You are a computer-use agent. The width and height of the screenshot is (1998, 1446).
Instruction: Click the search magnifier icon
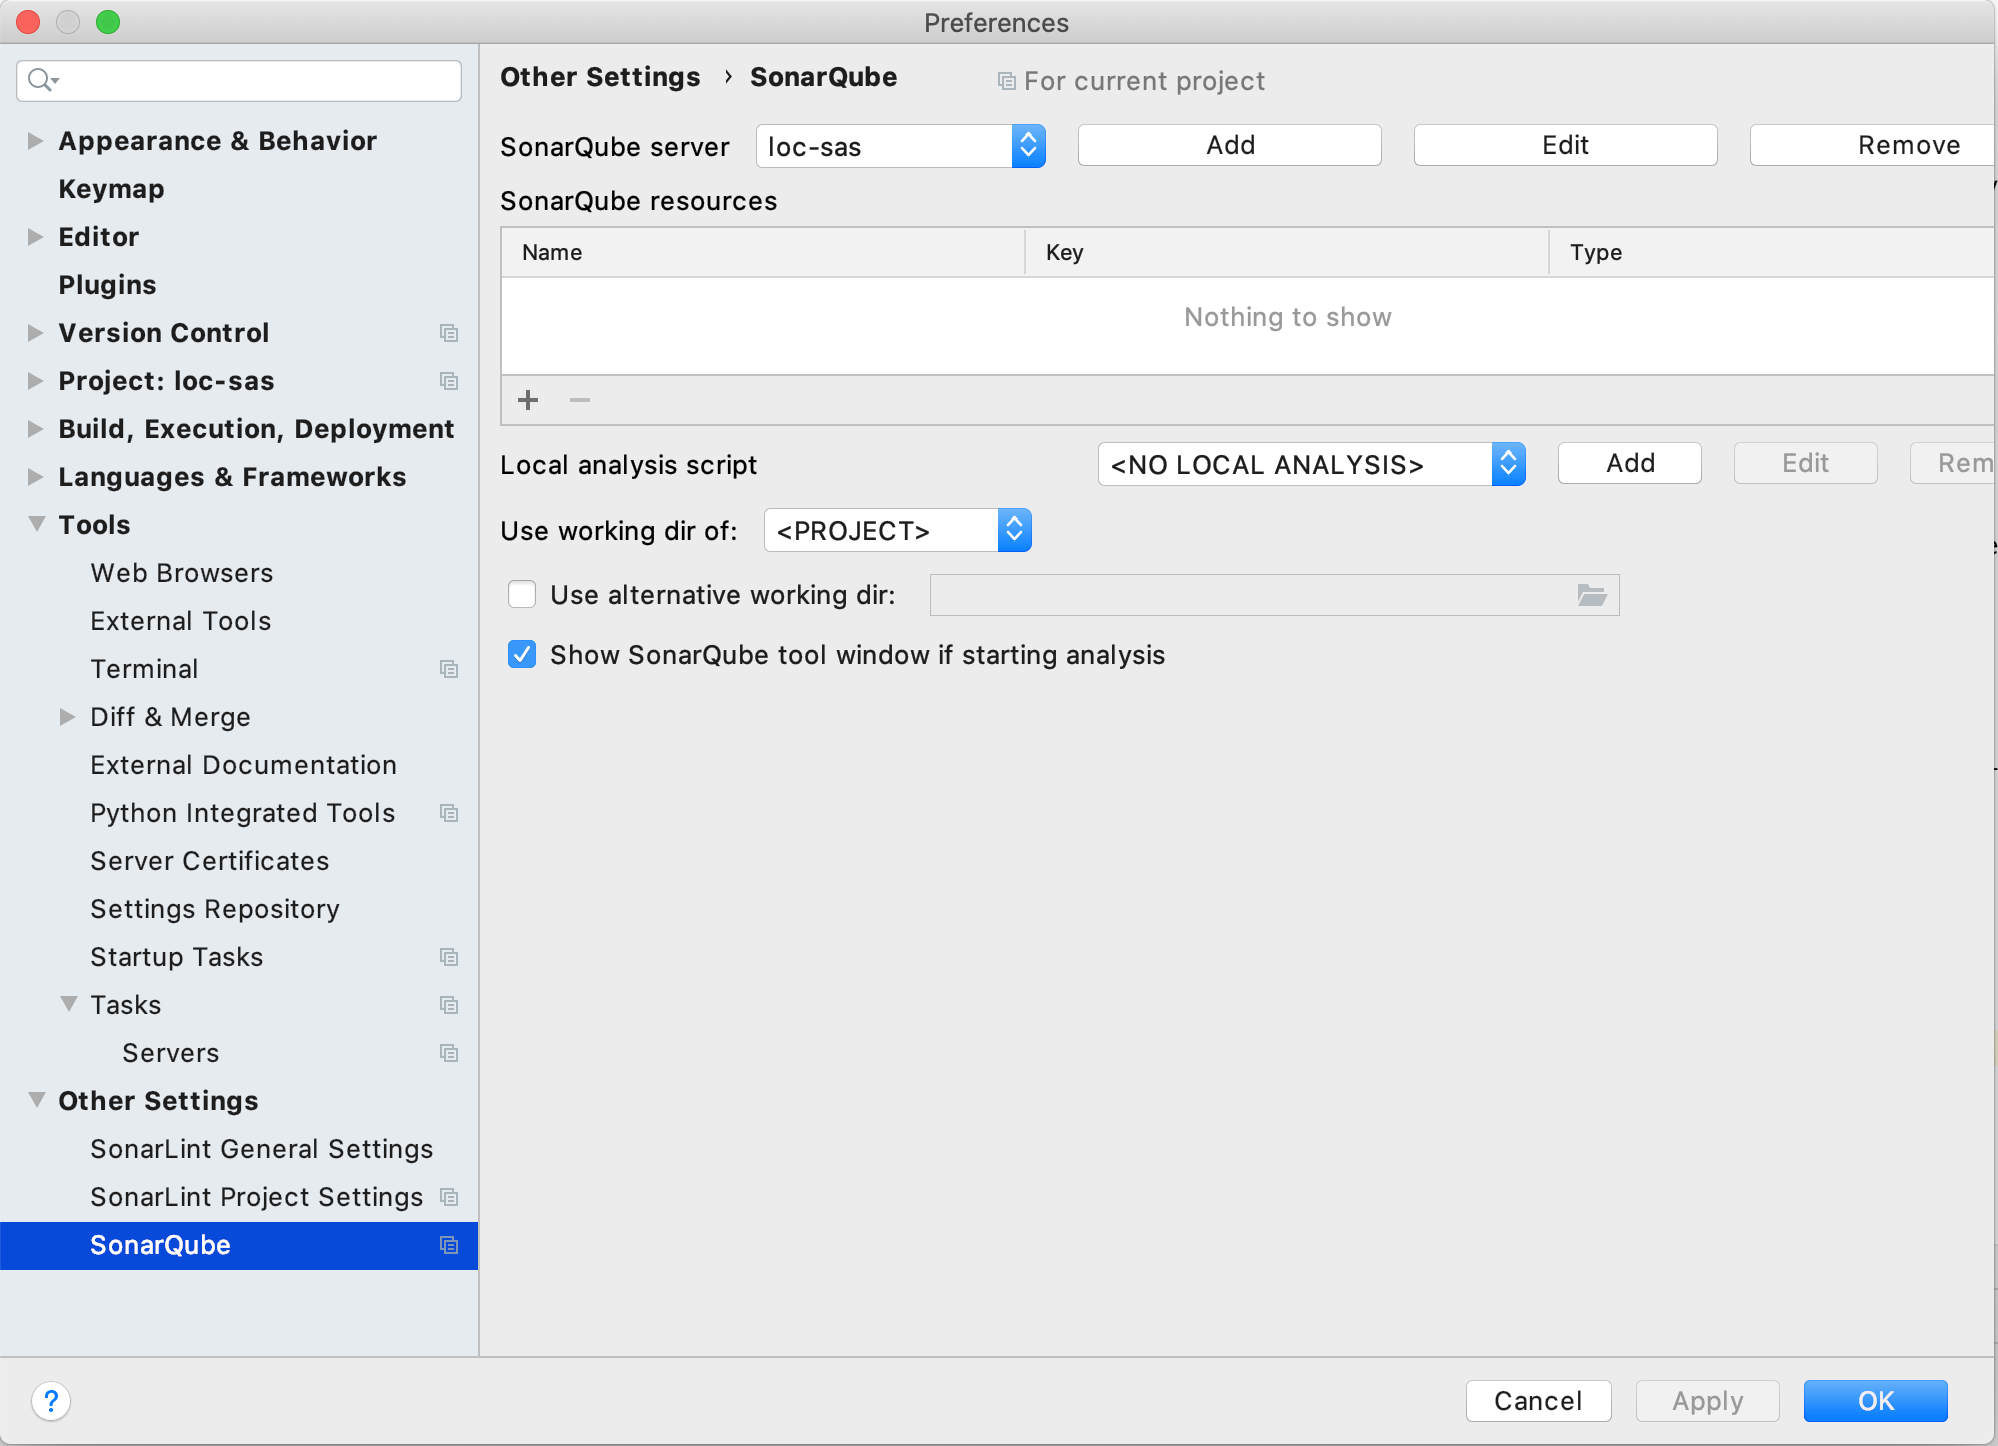(40, 80)
